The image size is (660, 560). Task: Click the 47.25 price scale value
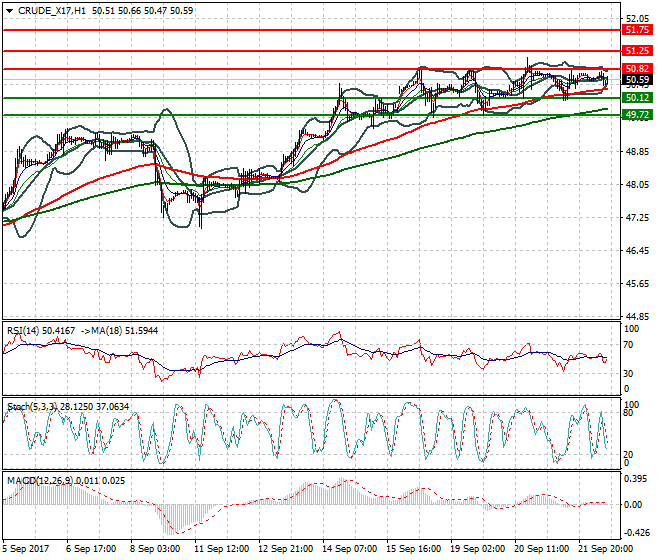point(637,218)
